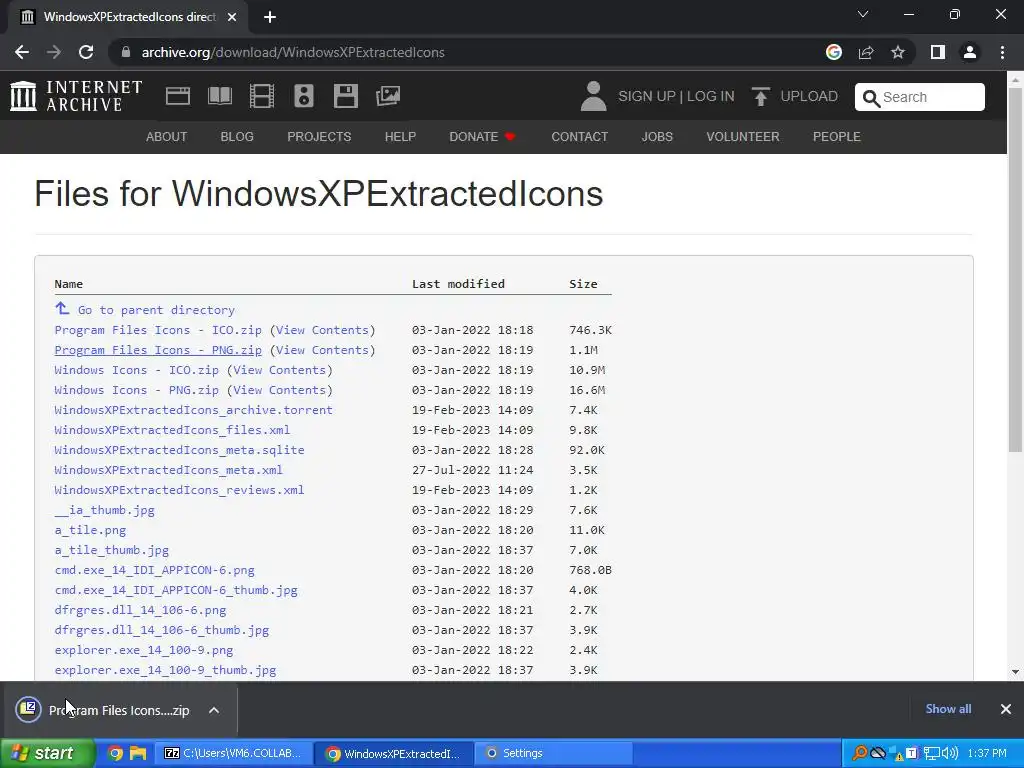Screen dimensions: 1024x768
Task: Go to parent directory link
Action: click(x=156, y=310)
